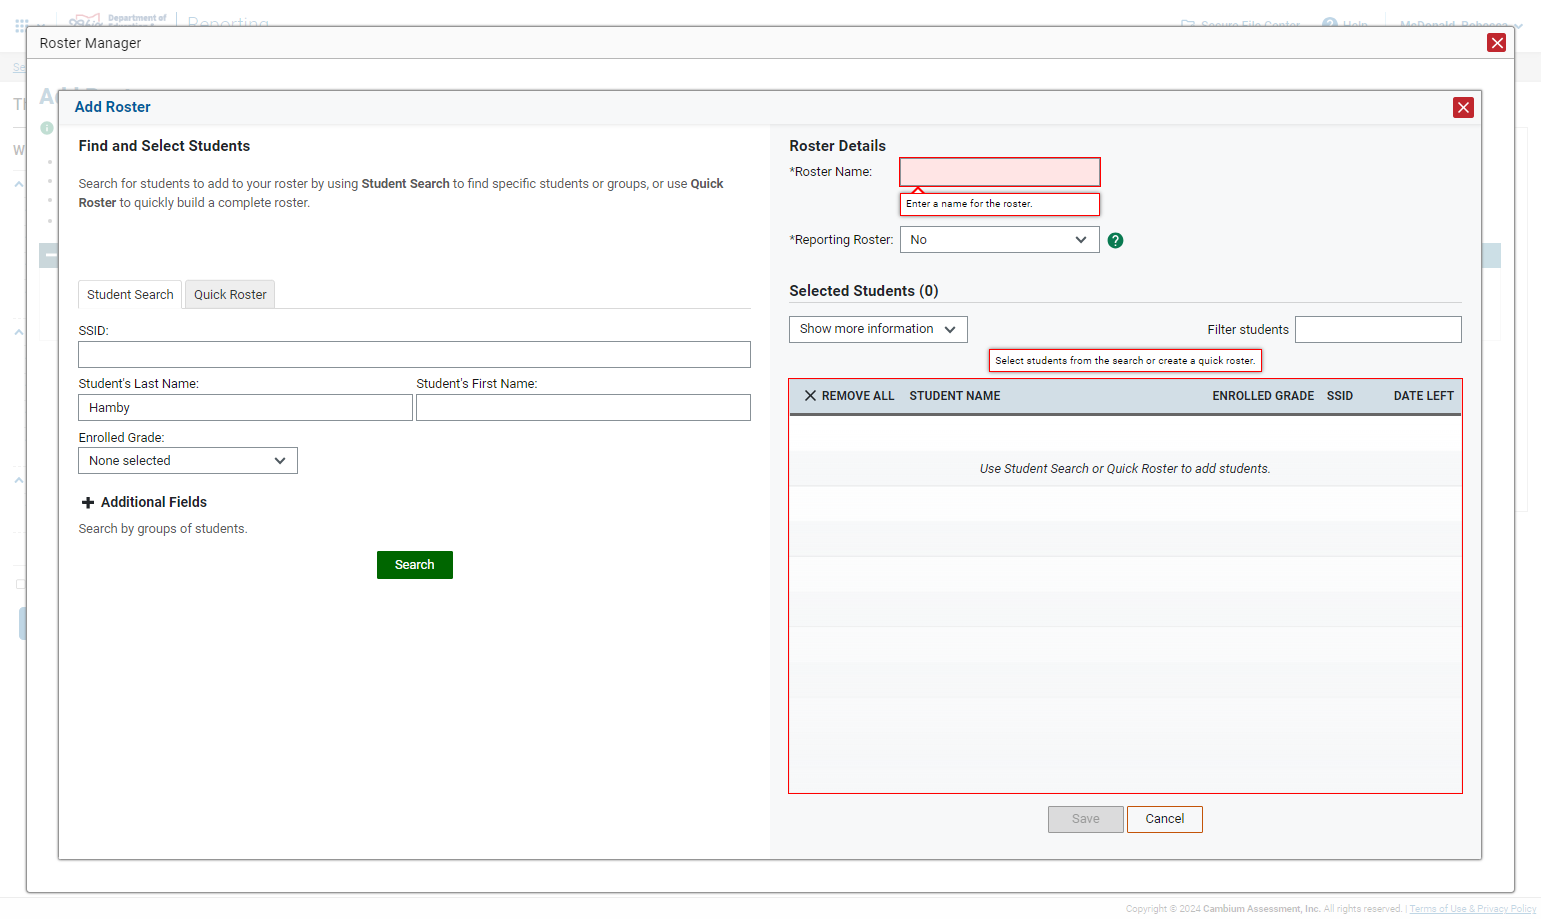Viewport: 1541px width, 919px height.
Task: Click the Enrolled Grade column header
Action: (x=1263, y=396)
